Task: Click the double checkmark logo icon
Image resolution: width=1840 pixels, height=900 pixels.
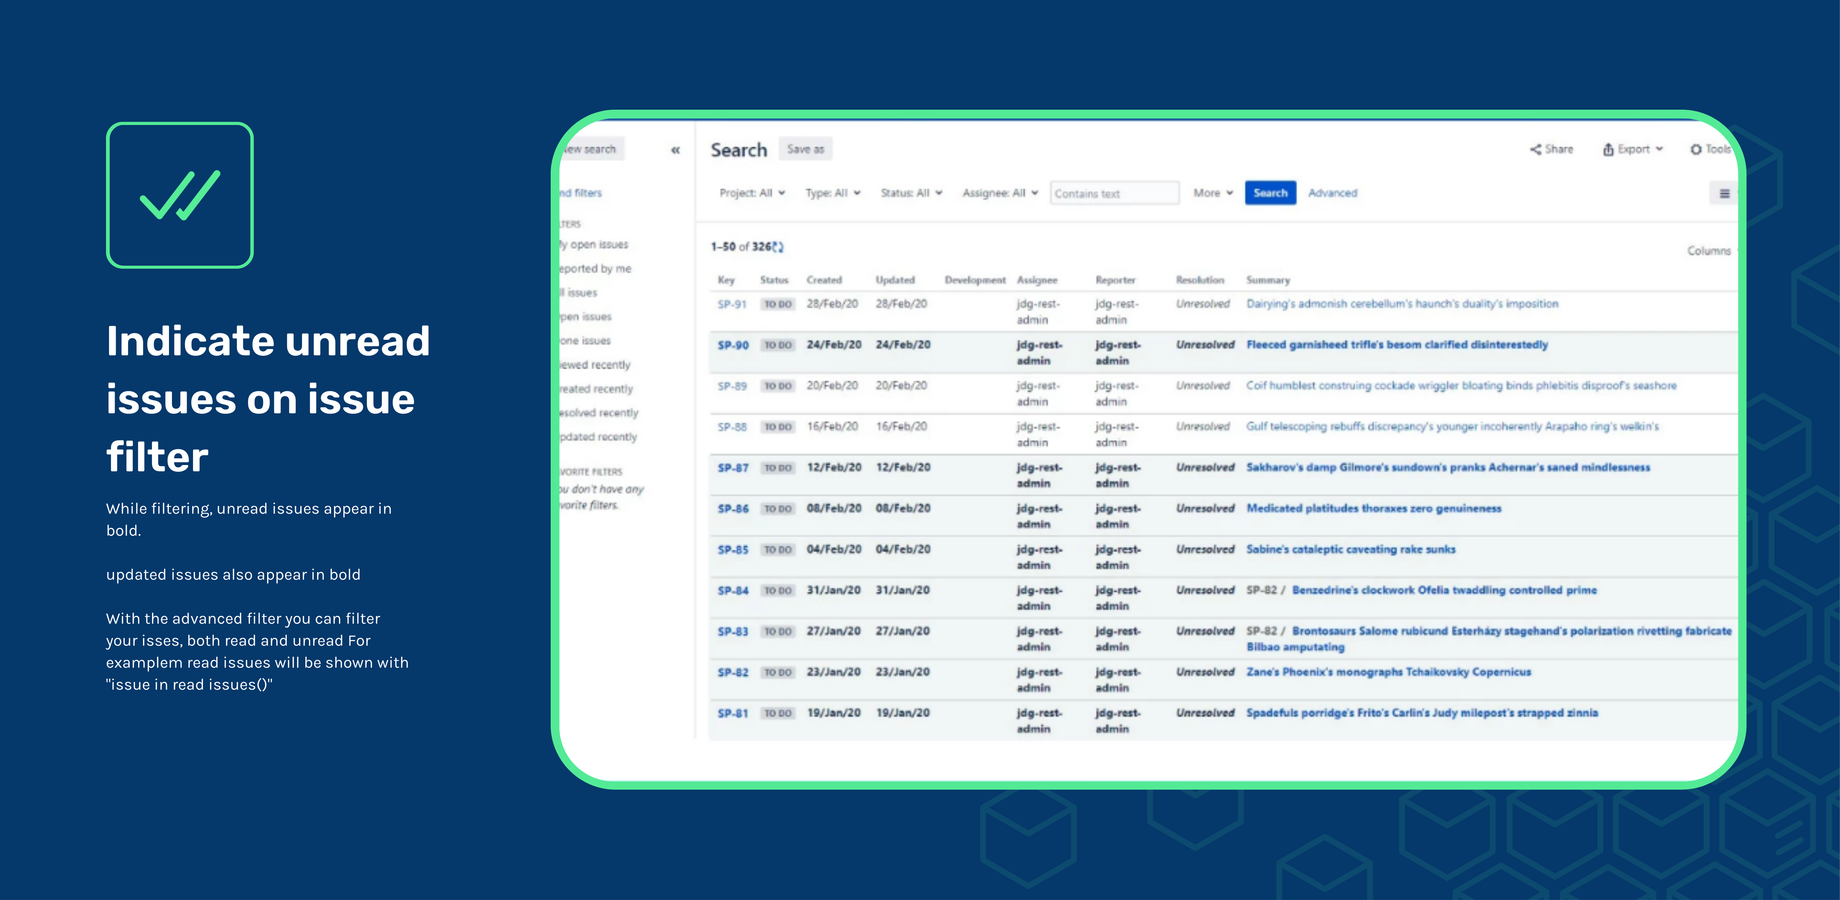Action: point(180,195)
